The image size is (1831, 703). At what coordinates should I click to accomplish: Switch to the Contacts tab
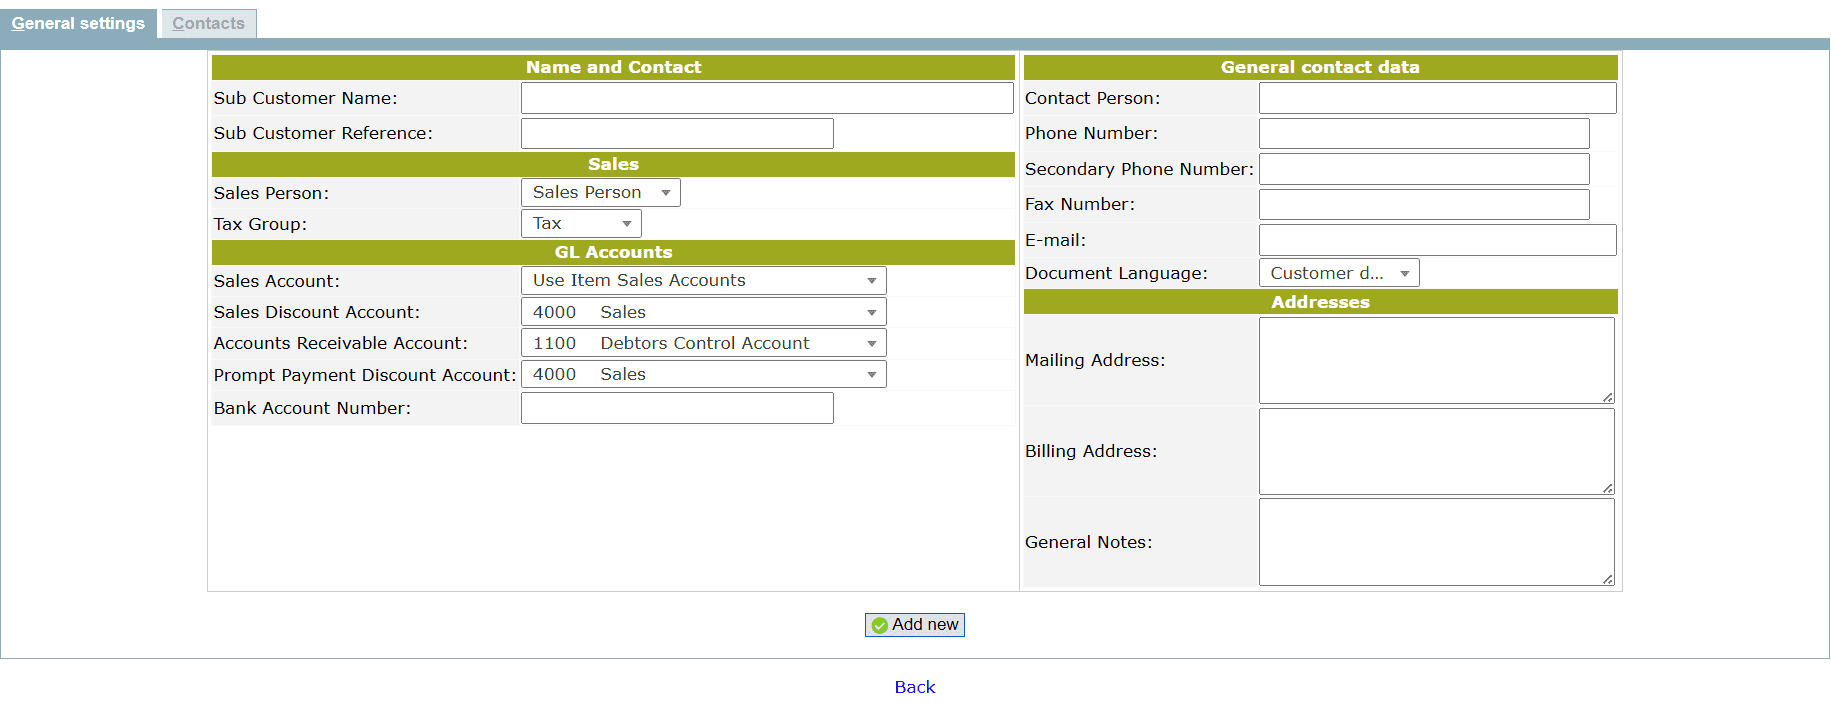(208, 23)
